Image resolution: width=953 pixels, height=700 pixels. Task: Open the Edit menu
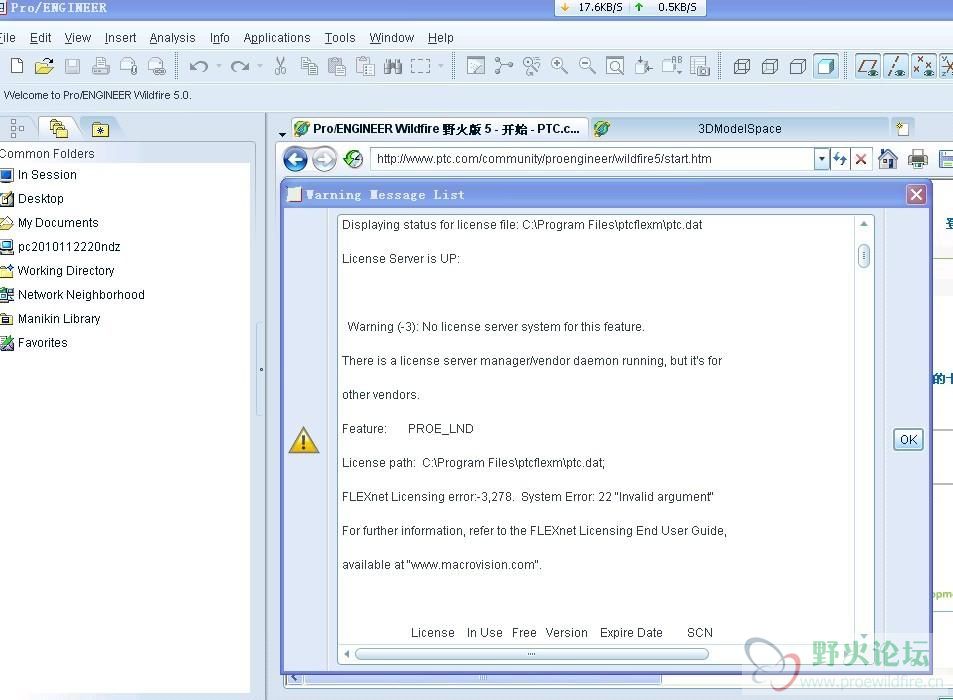(x=41, y=38)
